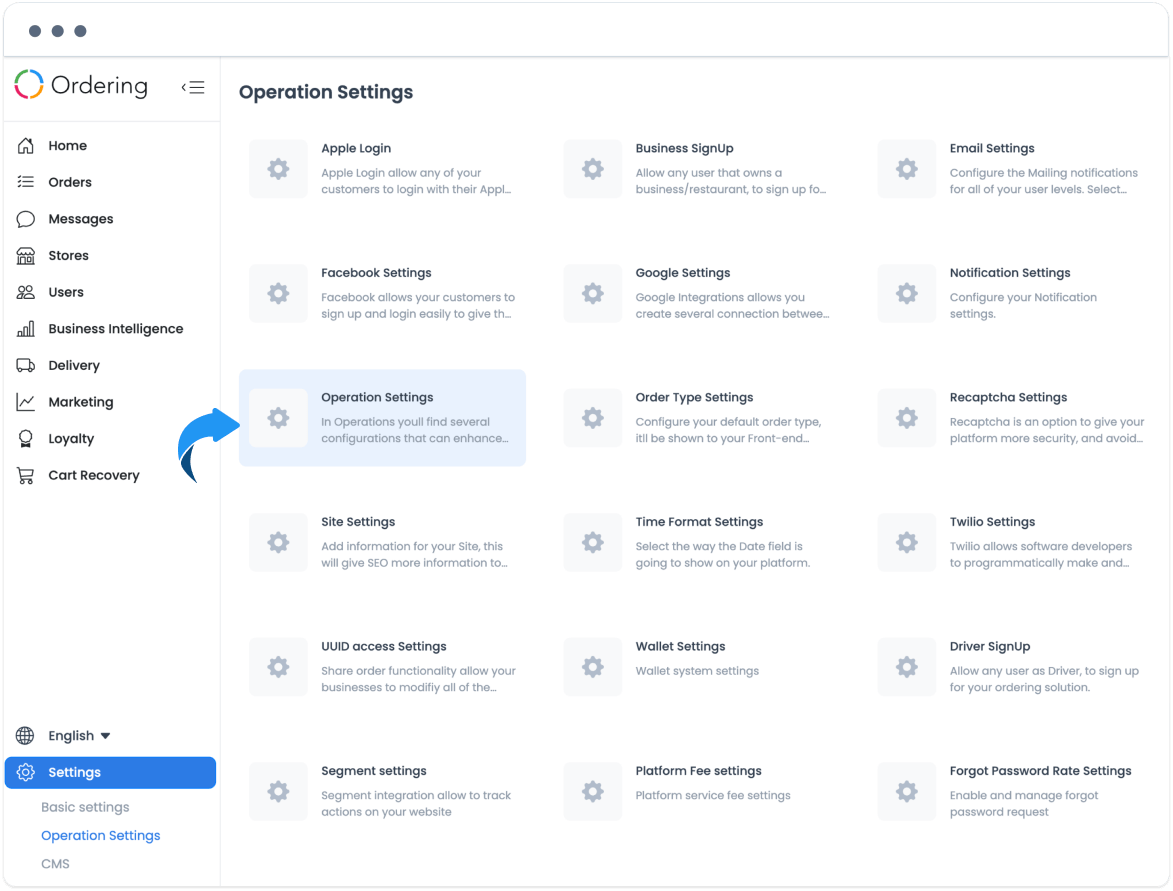Click the 'Operation Settings' page heading

coord(326,92)
